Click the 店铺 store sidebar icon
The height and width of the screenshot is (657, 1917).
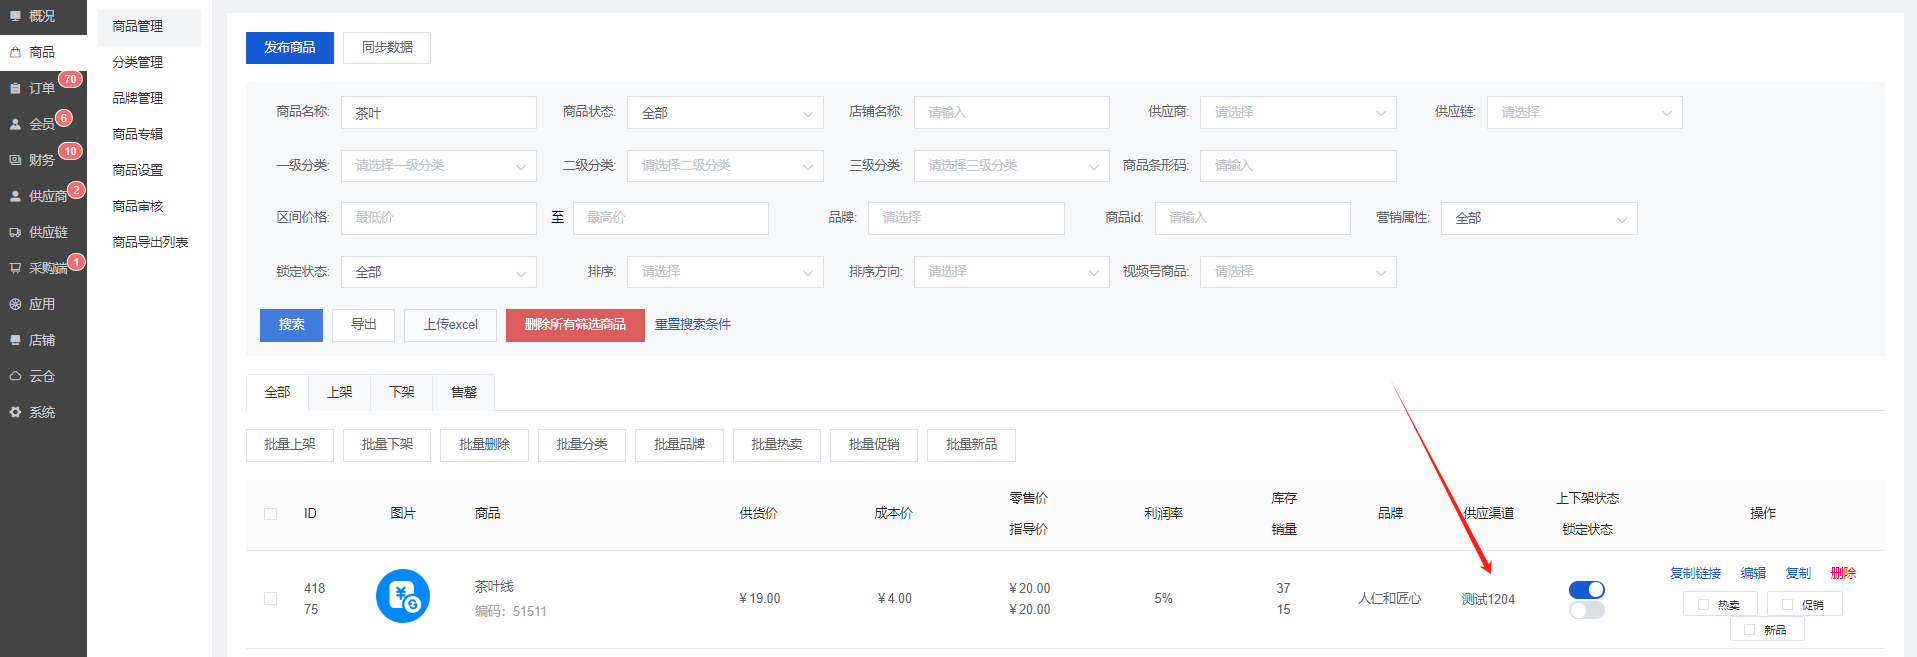coord(15,340)
